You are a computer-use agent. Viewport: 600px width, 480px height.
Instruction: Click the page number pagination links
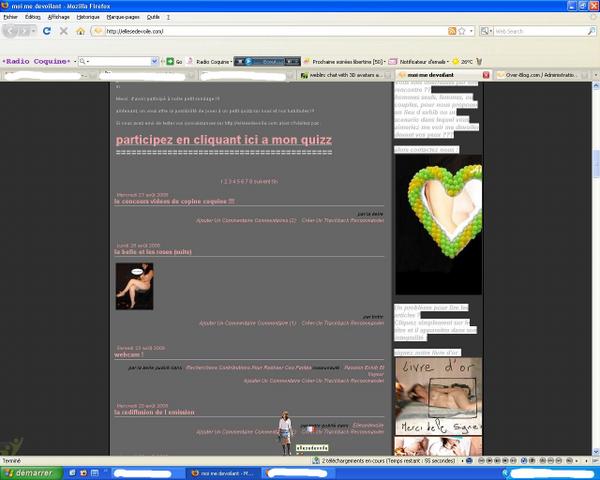click(x=249, y=181)
